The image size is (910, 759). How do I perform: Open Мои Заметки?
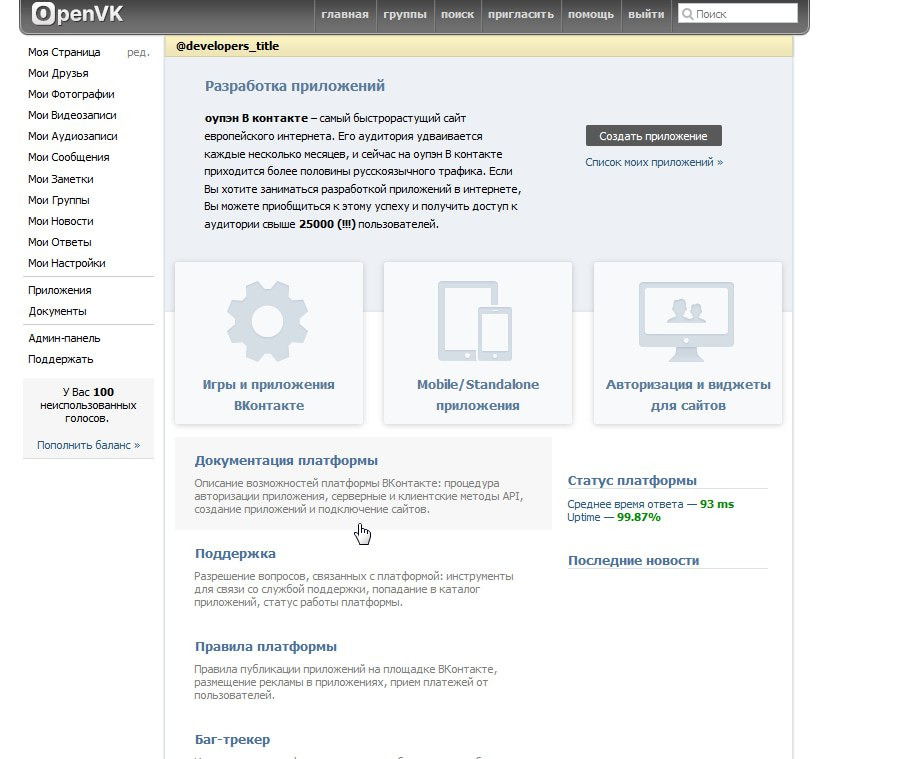[60, 179]
